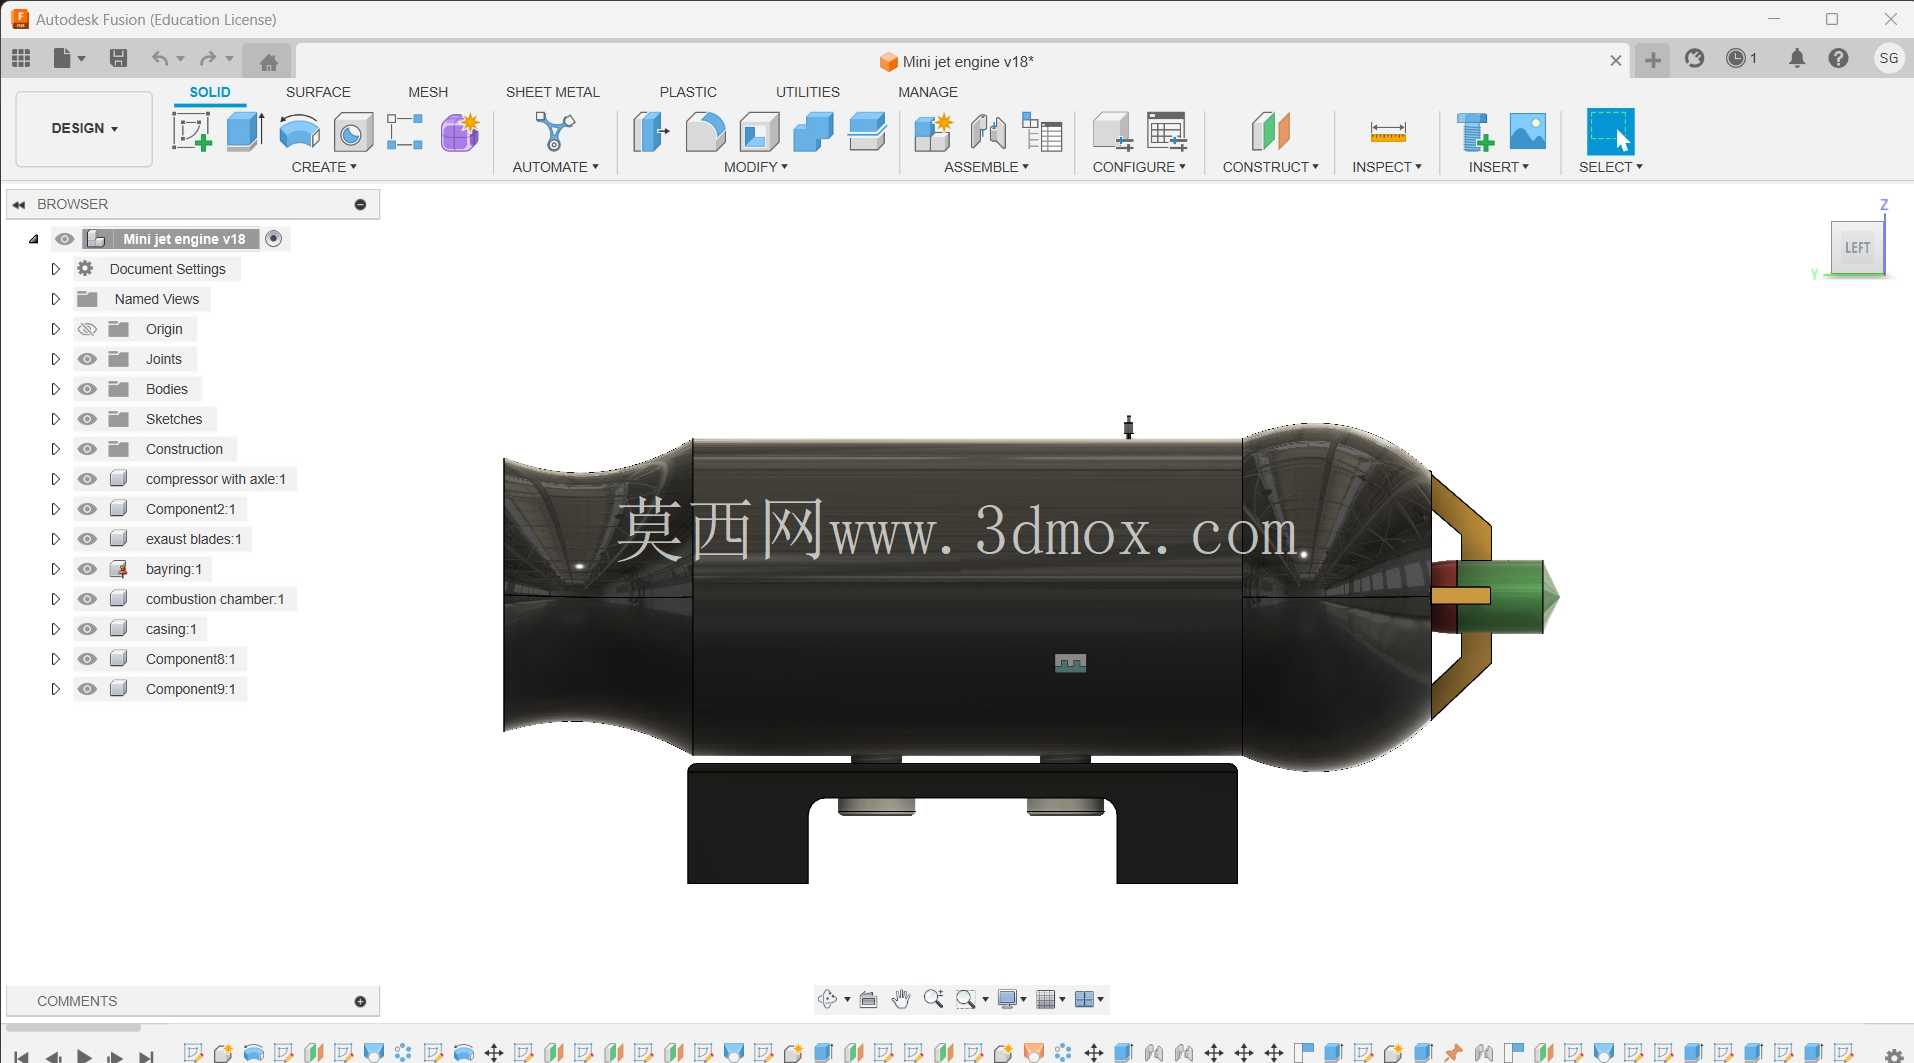Open the INSPECT menu
Viewport: 1914px width, 1063px height.
[x=1387, y=167]
